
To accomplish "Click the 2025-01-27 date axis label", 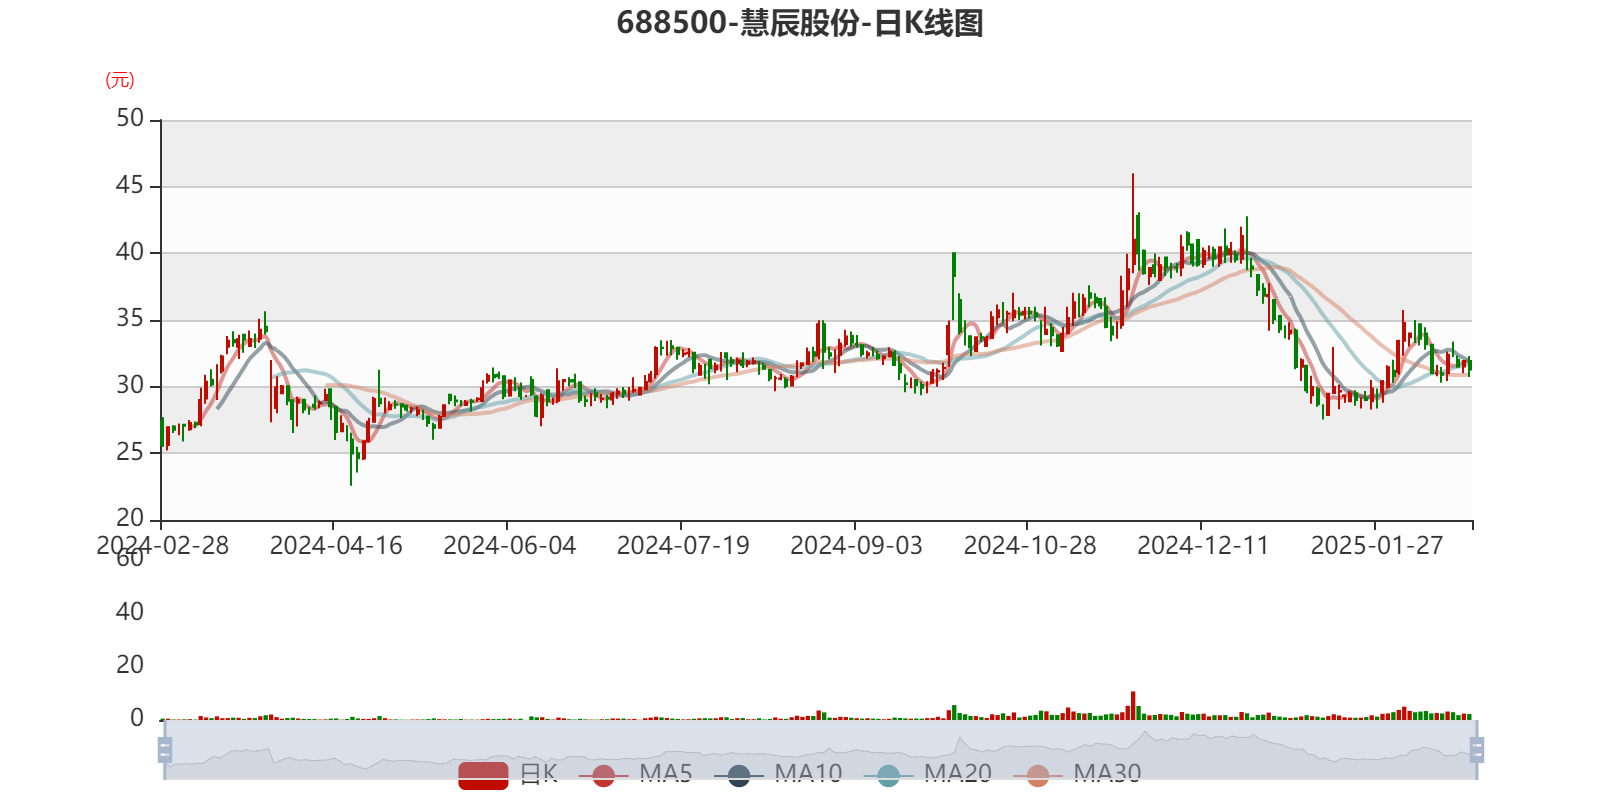I will click(x=1377, y=546).
